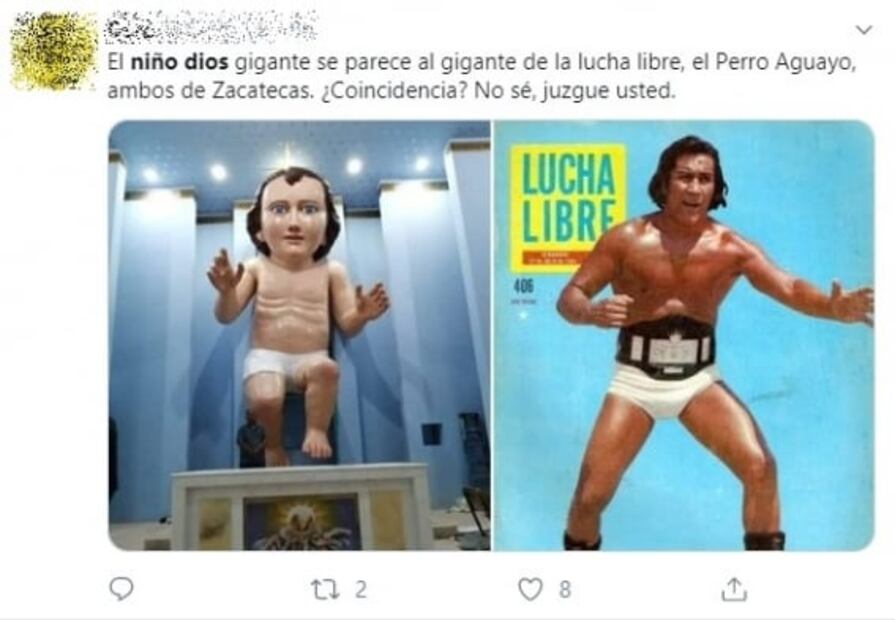Open the wrestler magazine cover photo
Image resolution: width=895 pixels, height=620 pixels.
684,335
